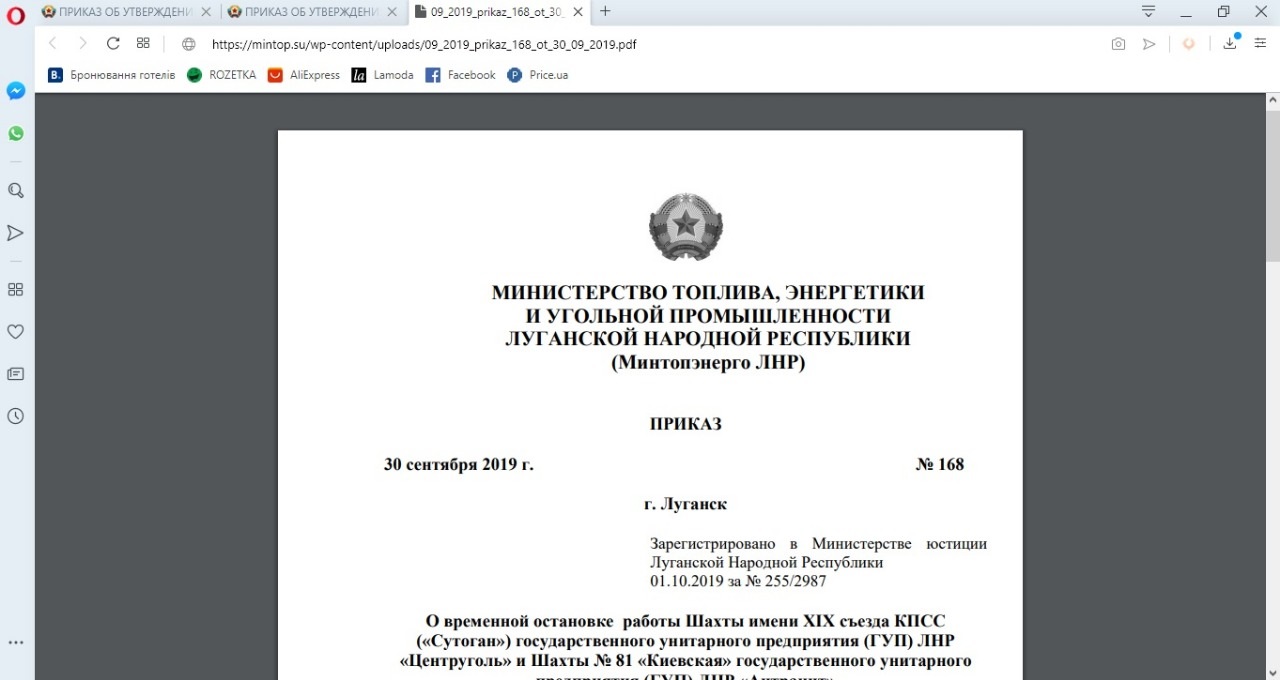Open History clock icon in sidebar
The image size is (1280, 680).
click(x=16, y=416)
